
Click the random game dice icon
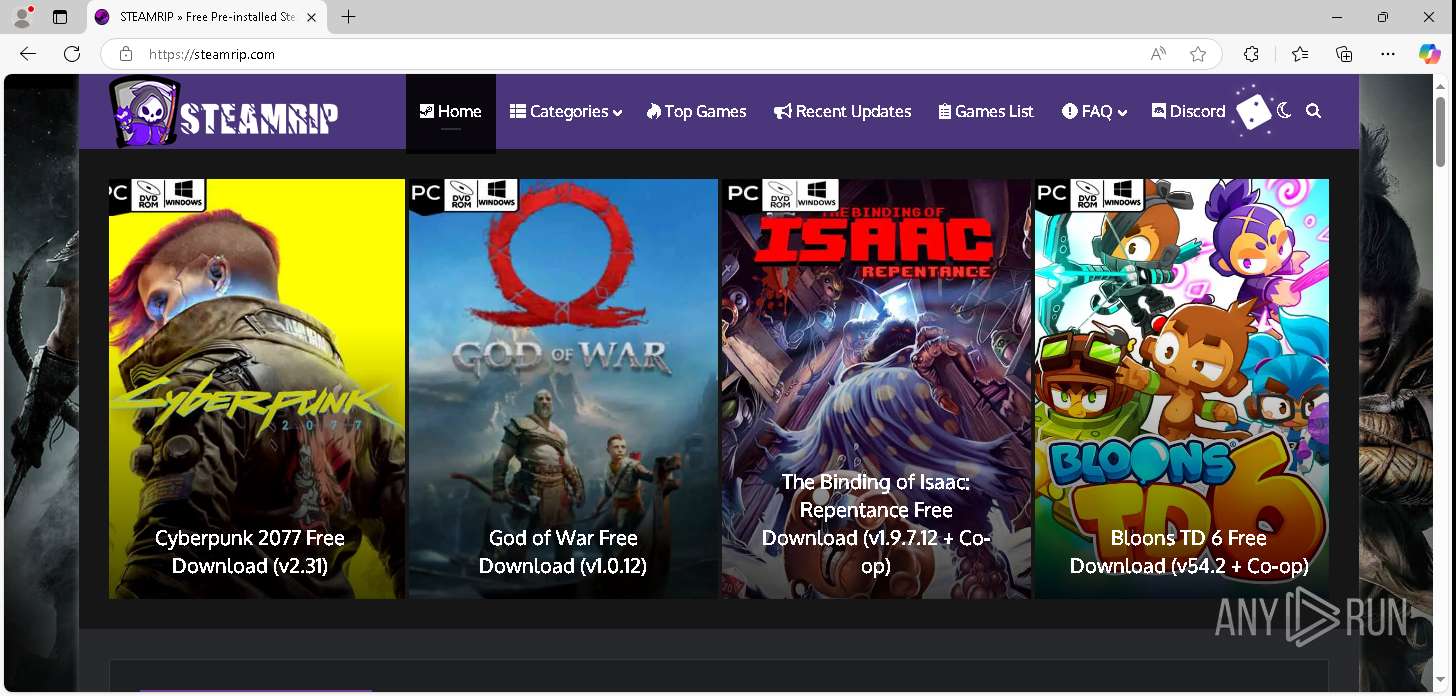click(1253, 111)
